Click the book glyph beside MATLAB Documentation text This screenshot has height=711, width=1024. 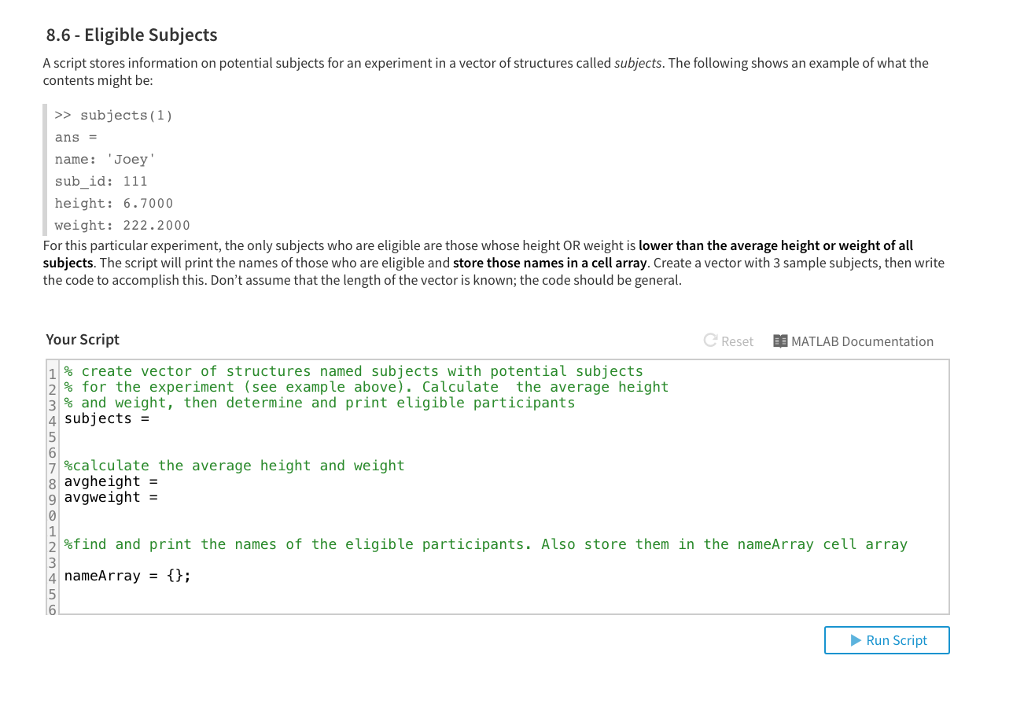(x=780, y=341)
